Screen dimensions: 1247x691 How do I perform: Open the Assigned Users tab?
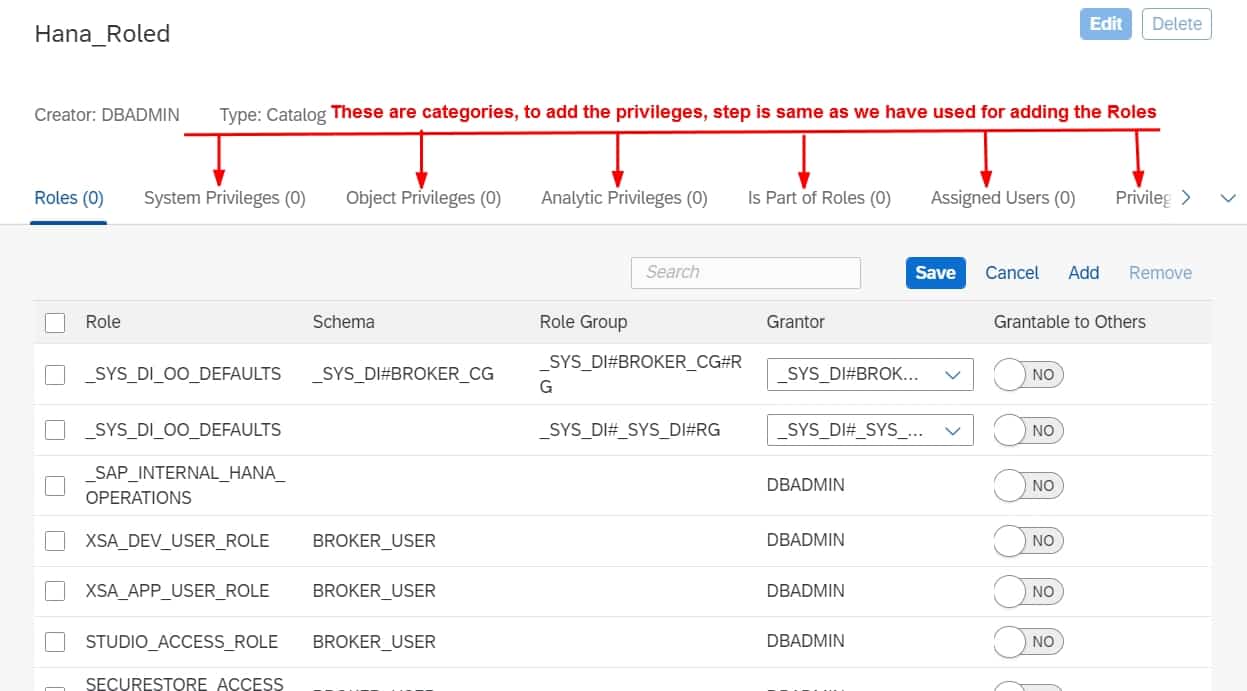point(1002,197)
